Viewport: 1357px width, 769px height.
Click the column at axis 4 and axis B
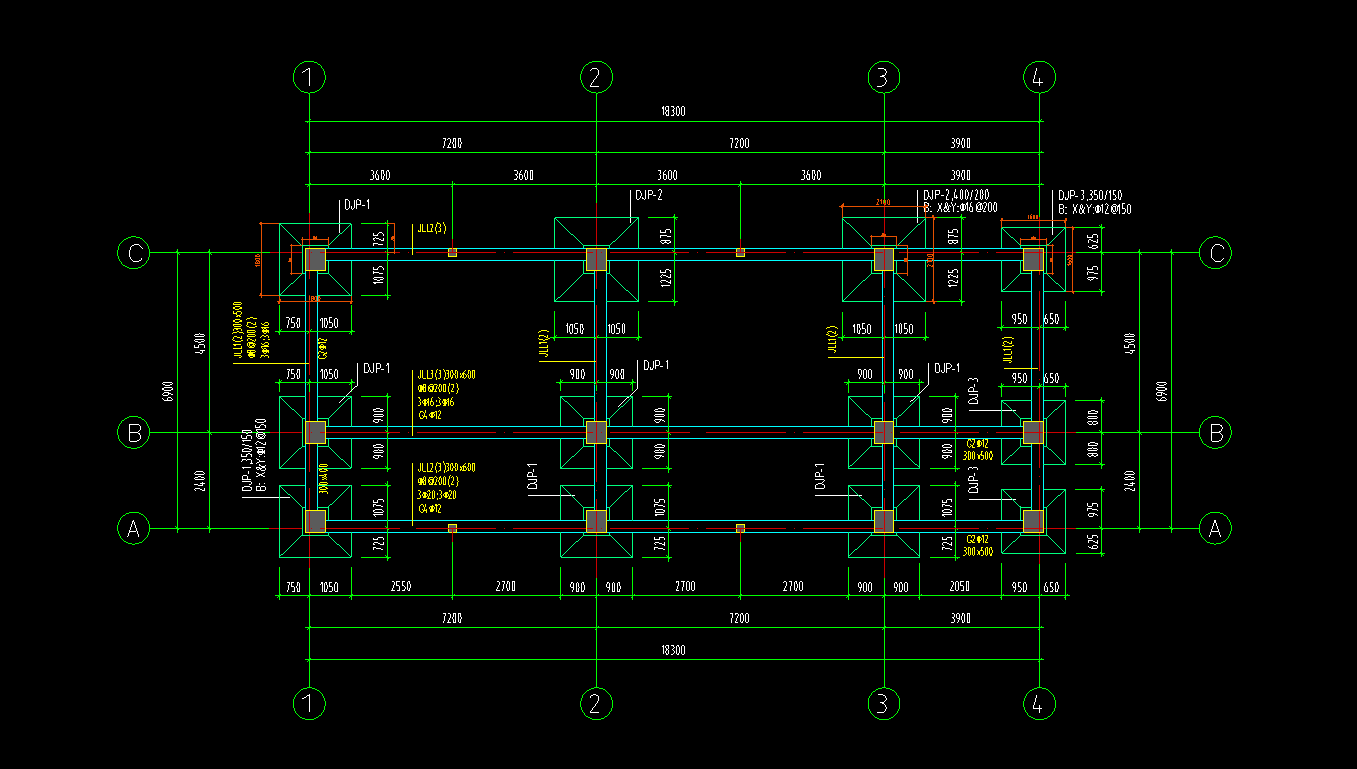(x=1033, y=432)
